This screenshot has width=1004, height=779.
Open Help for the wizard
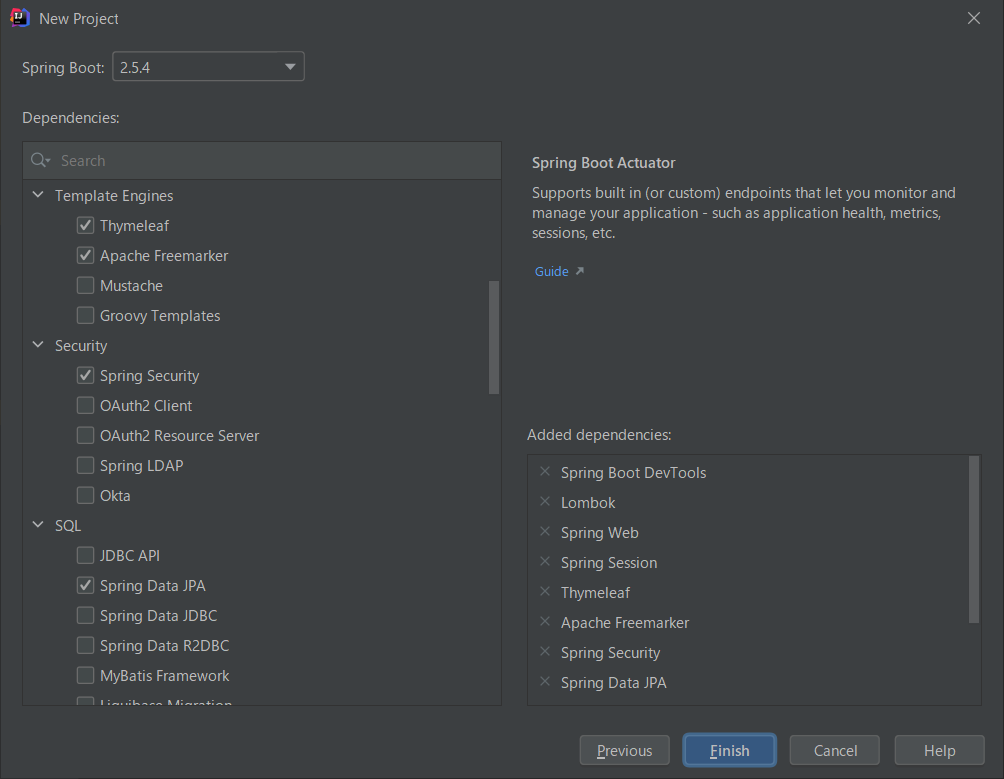(x=939, y=750)
